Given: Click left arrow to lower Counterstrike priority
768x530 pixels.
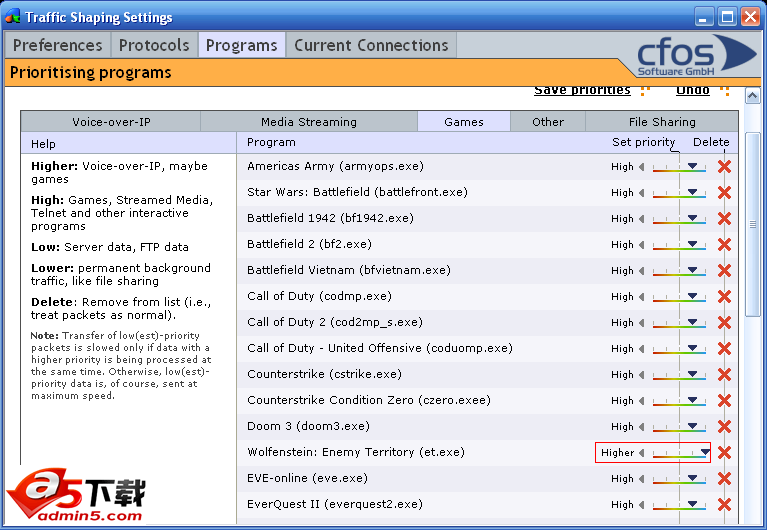Looking at the screenshot, I should pos(642,375).
